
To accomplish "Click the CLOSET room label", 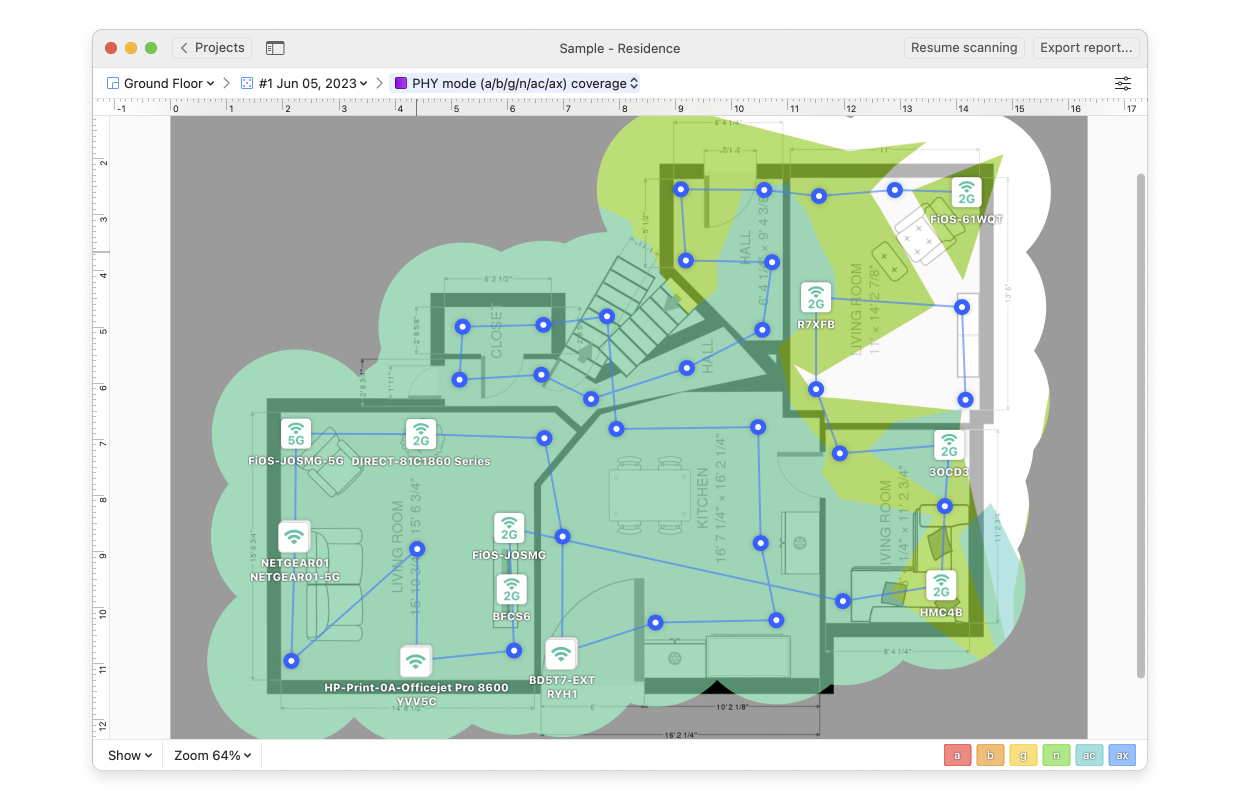I will coord(497,333).
